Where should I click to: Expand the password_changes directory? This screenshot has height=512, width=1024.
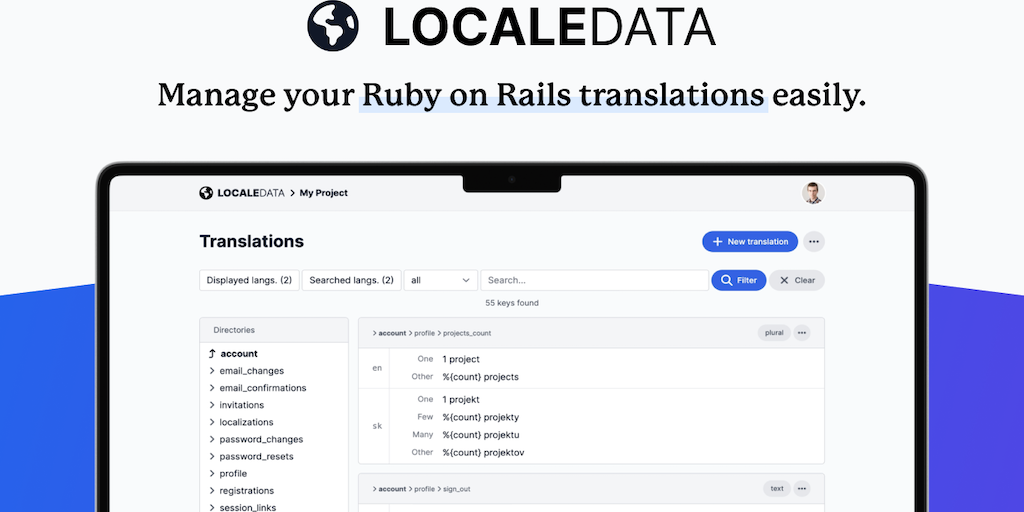[256, 439]
